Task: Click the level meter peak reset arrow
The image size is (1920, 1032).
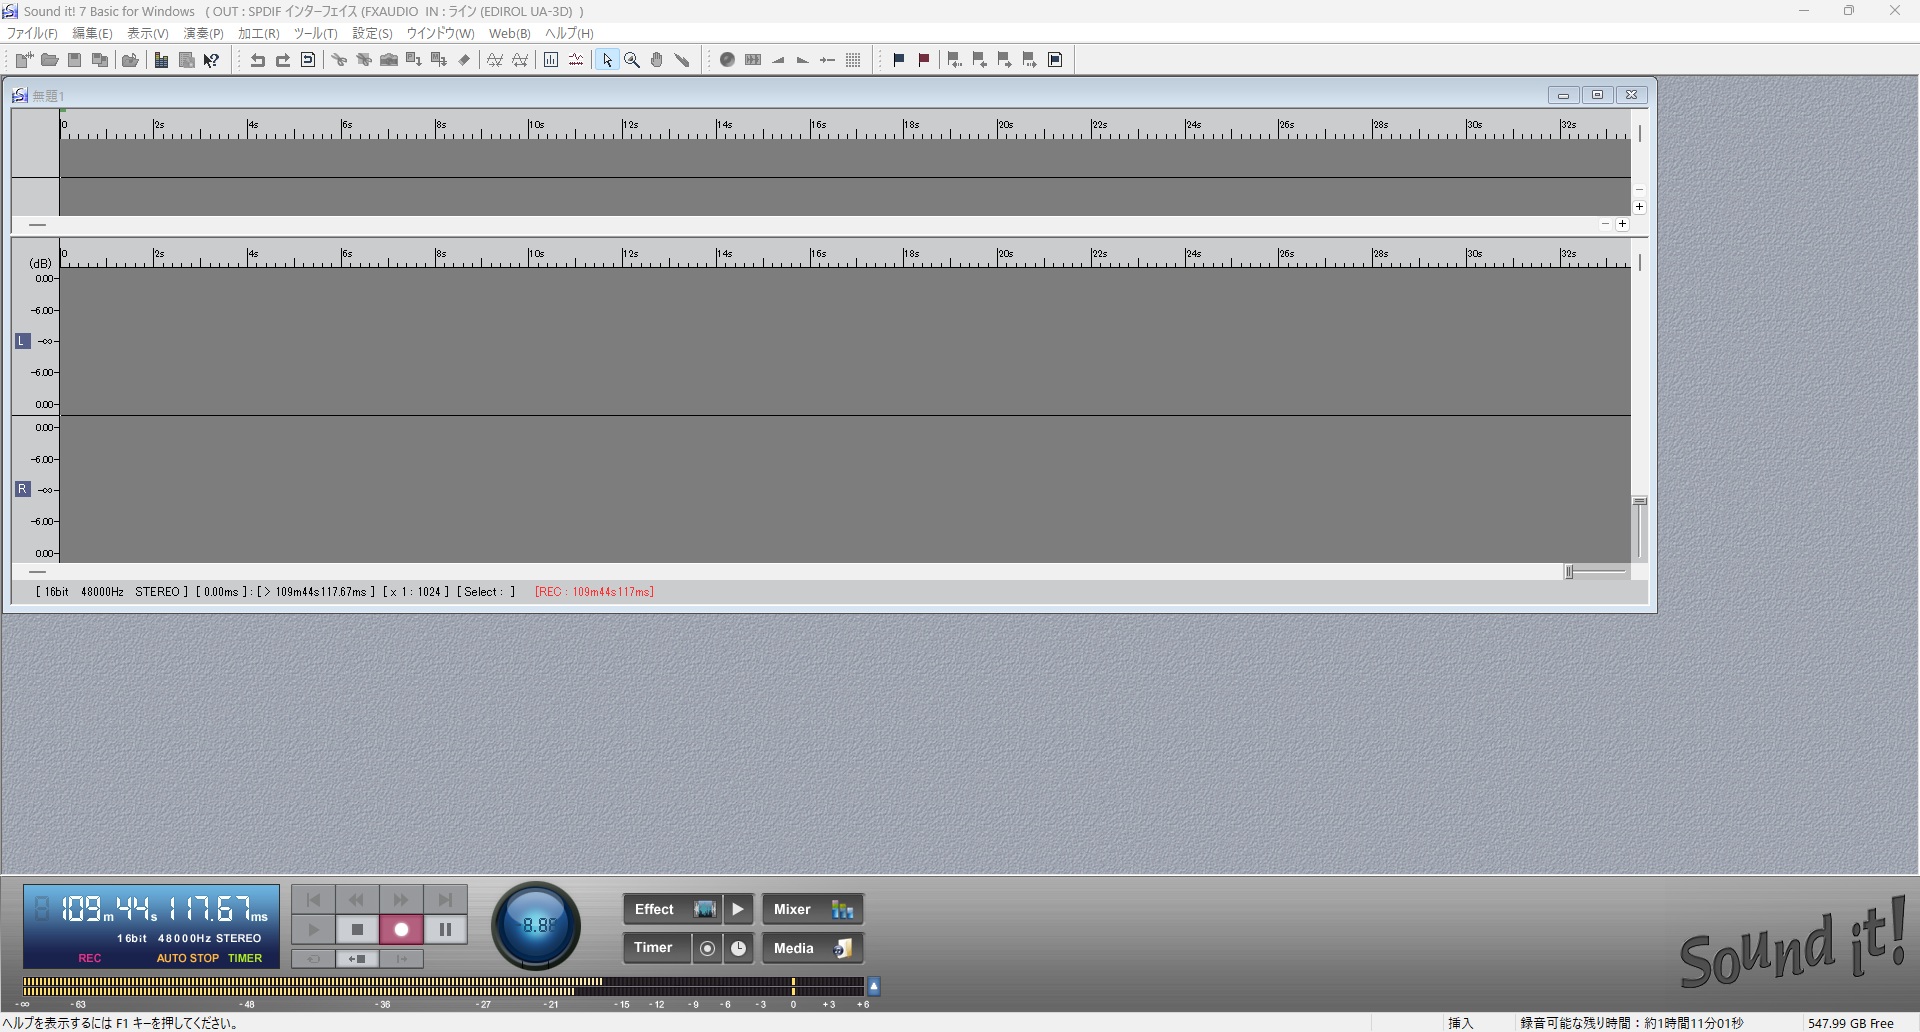Action: [x=874, y=987]
